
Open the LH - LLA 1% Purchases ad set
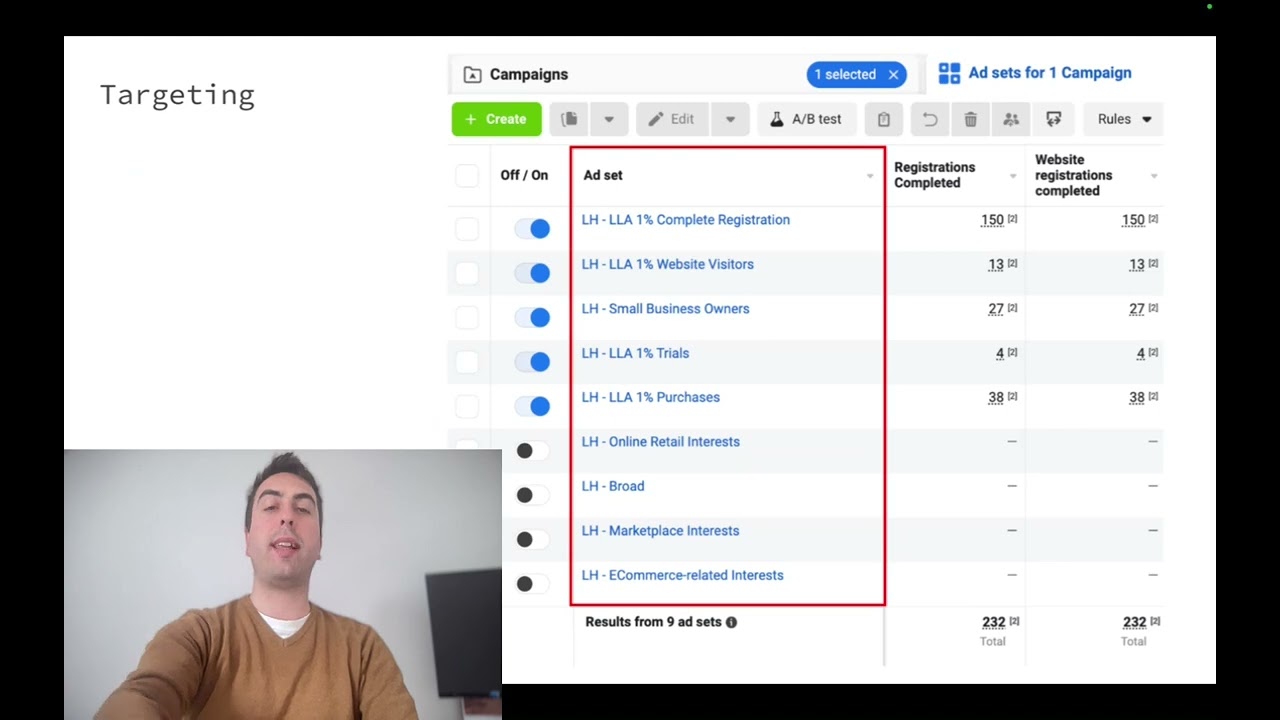tap(651, 397)
